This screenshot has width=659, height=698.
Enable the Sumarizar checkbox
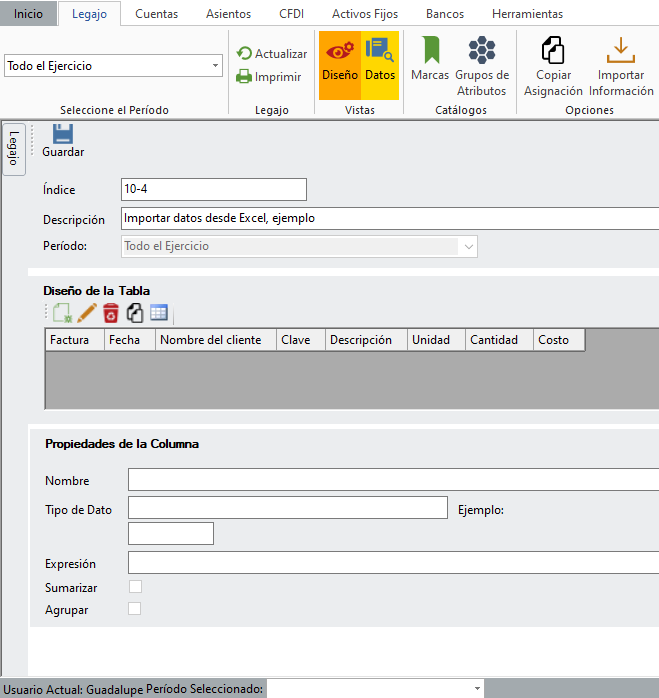(x=135, y=587)
